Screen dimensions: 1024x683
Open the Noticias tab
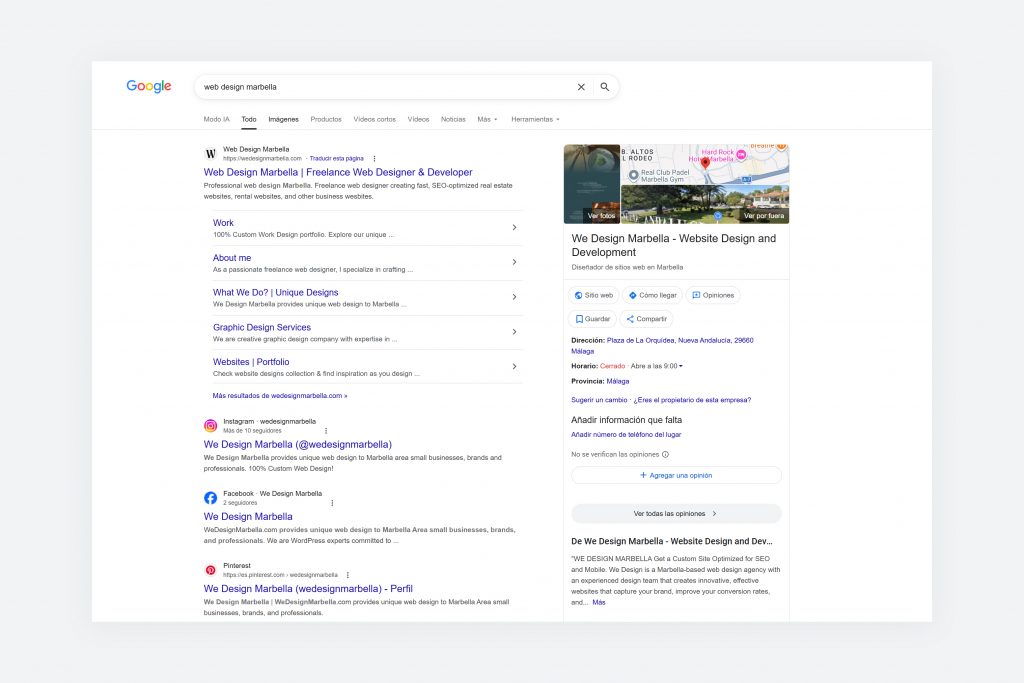pos(453,119)
